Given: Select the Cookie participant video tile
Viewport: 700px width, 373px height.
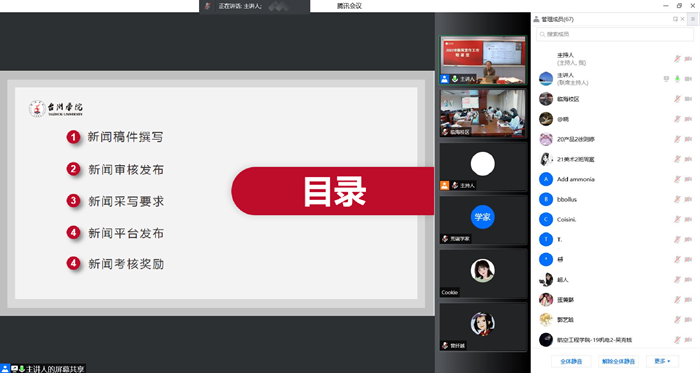Looking at the screenshot, I should (483, 274).
